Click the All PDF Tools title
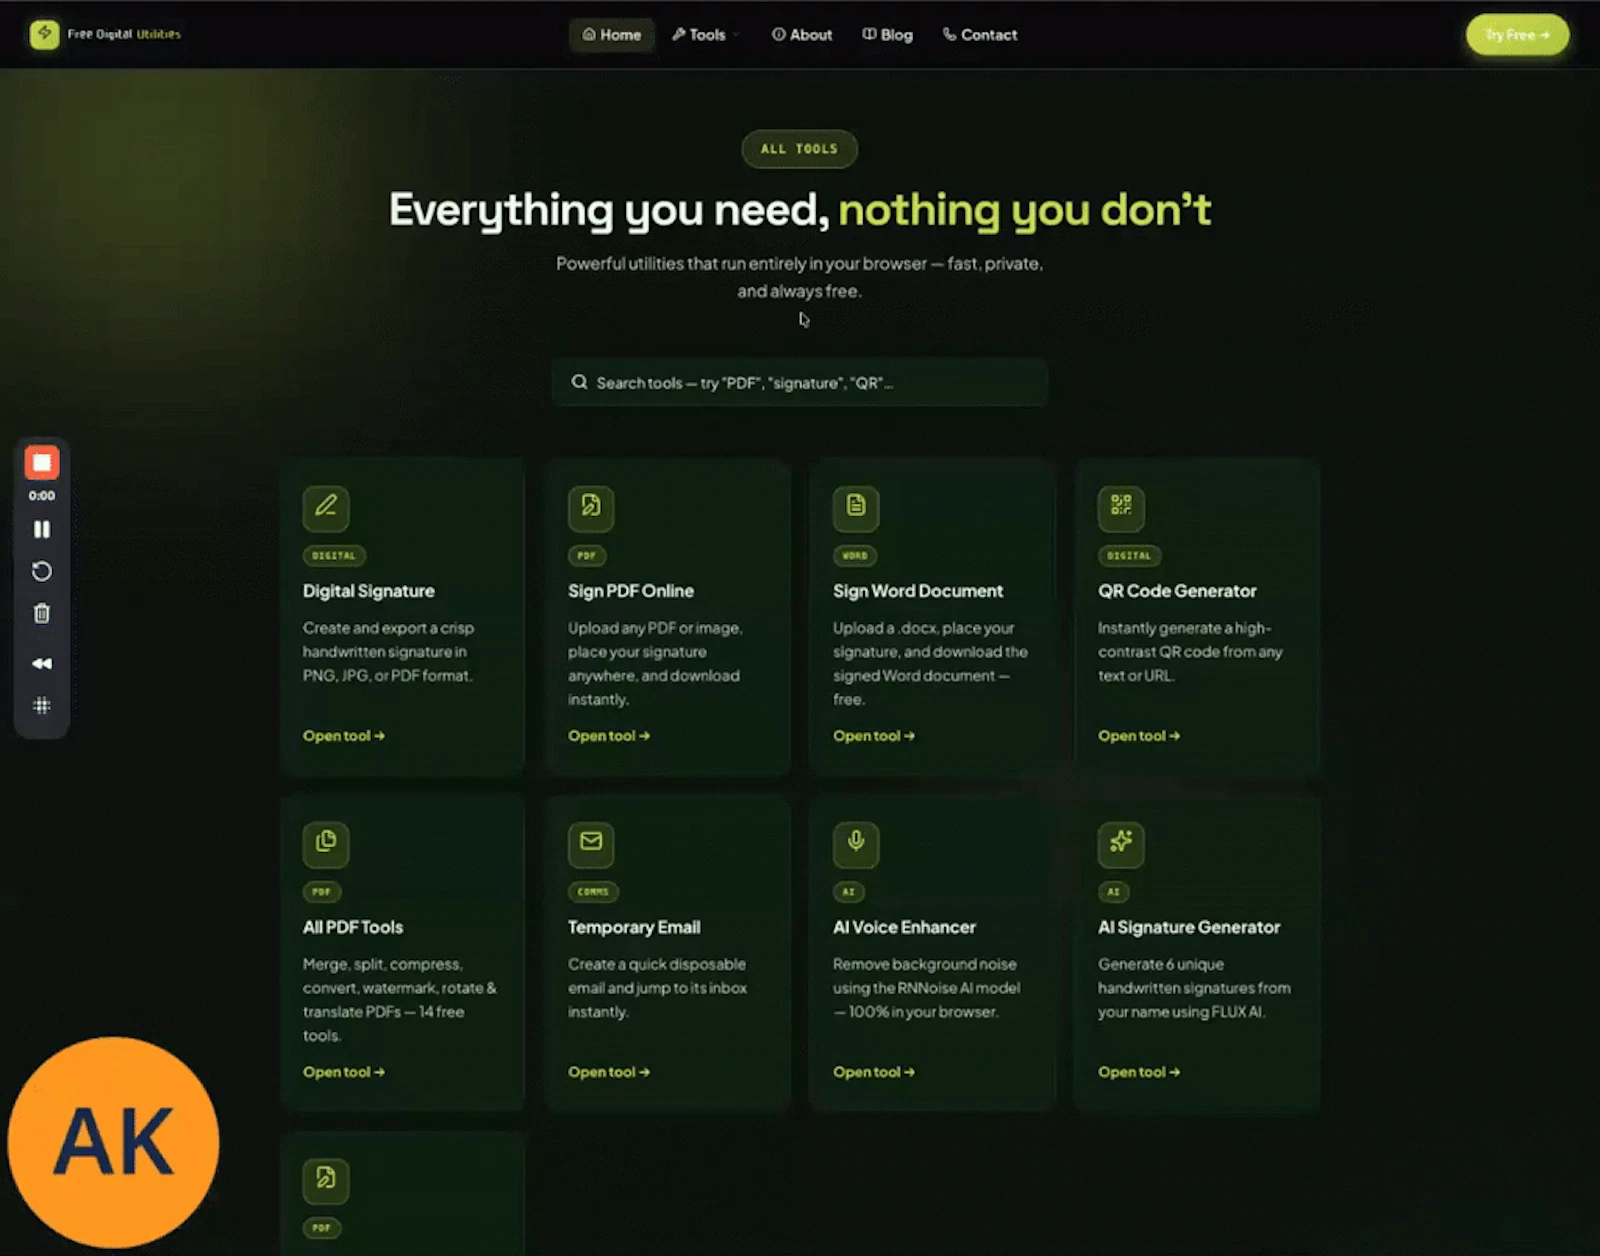Viewport: 1600px width, 1256px height. click(353, 927)
